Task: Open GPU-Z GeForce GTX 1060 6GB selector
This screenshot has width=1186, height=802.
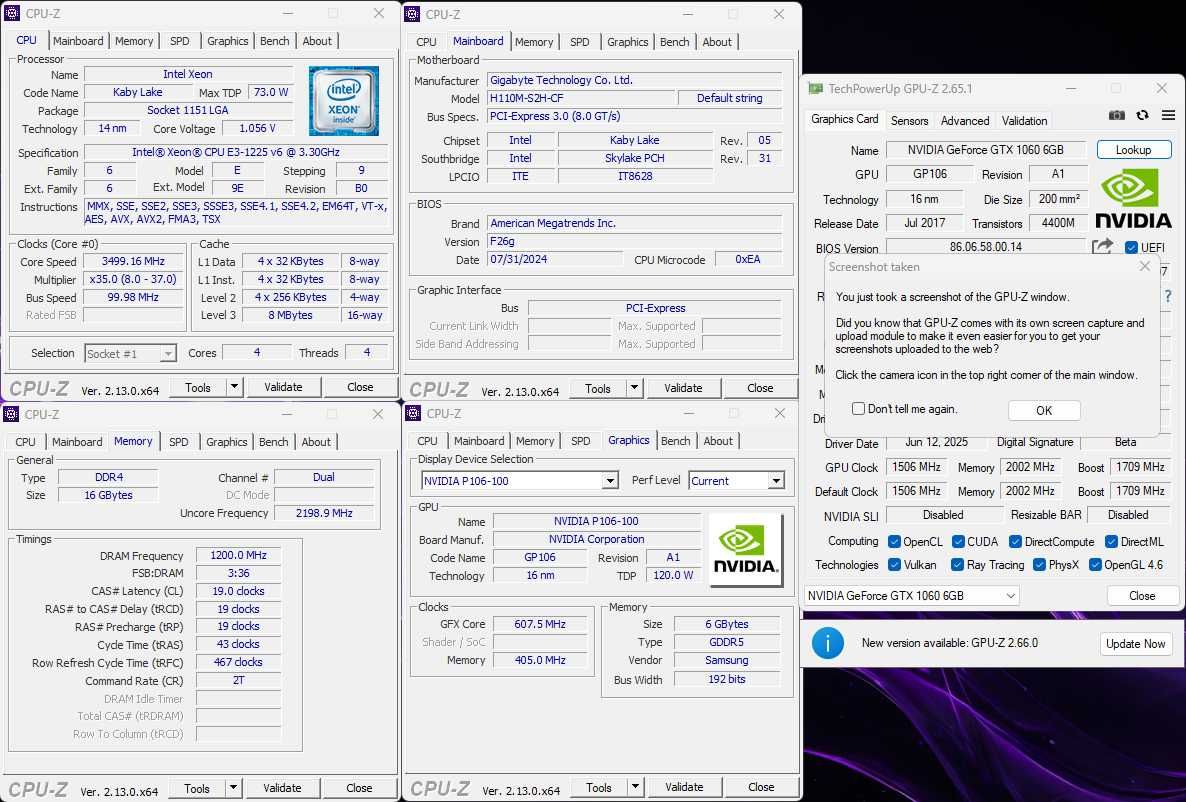Action: coord(911,595)
